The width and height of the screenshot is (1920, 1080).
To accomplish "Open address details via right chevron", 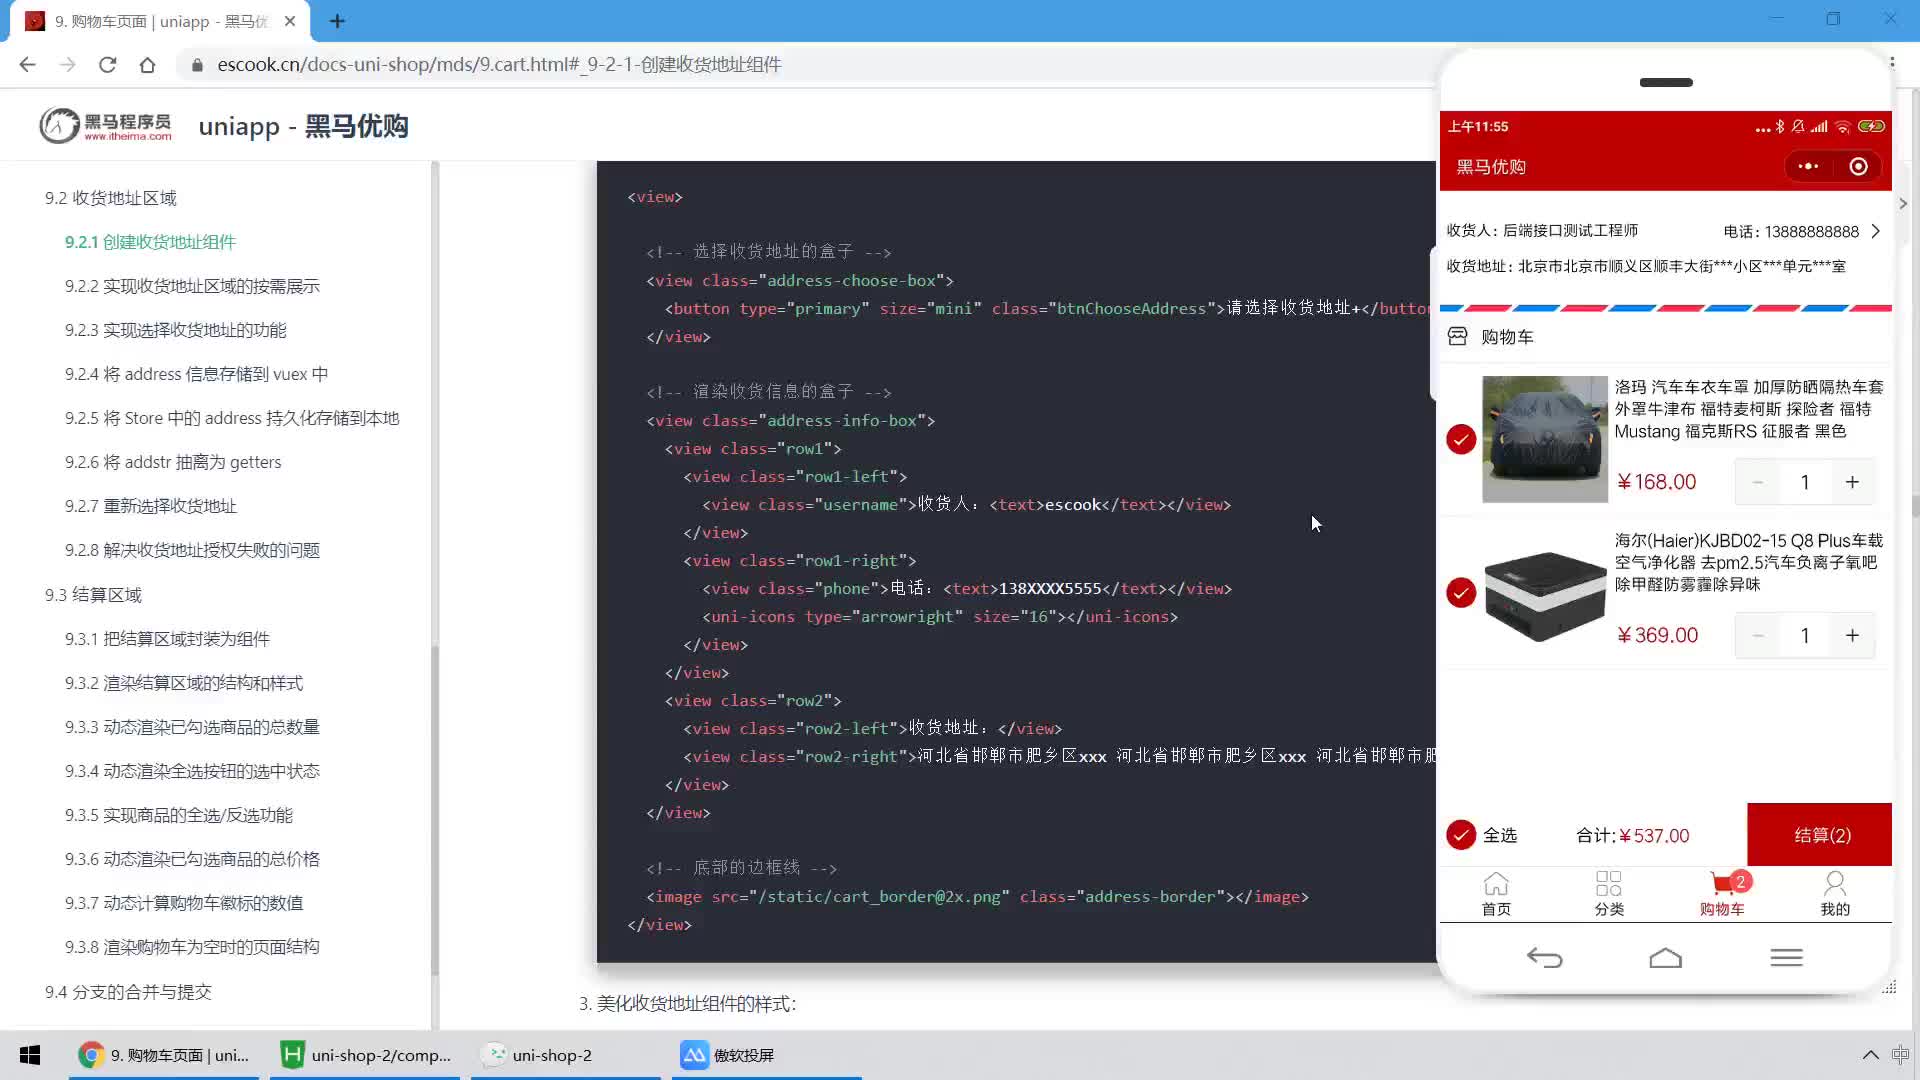I will click(x=1876, y=231).
